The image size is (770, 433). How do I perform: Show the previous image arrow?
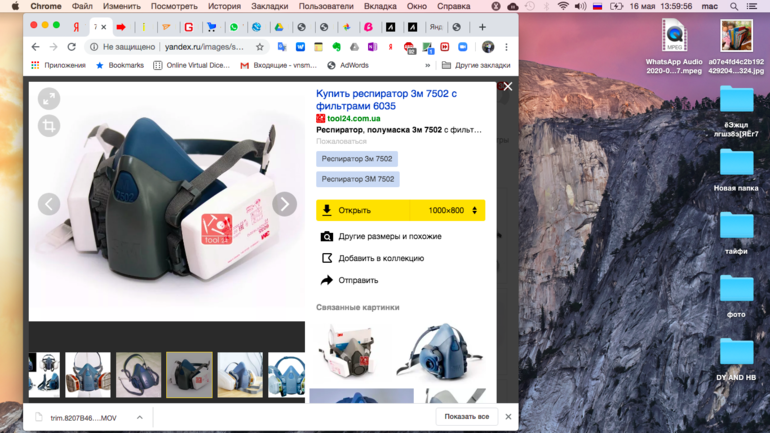pyautogui.click(x=49, y=204)
